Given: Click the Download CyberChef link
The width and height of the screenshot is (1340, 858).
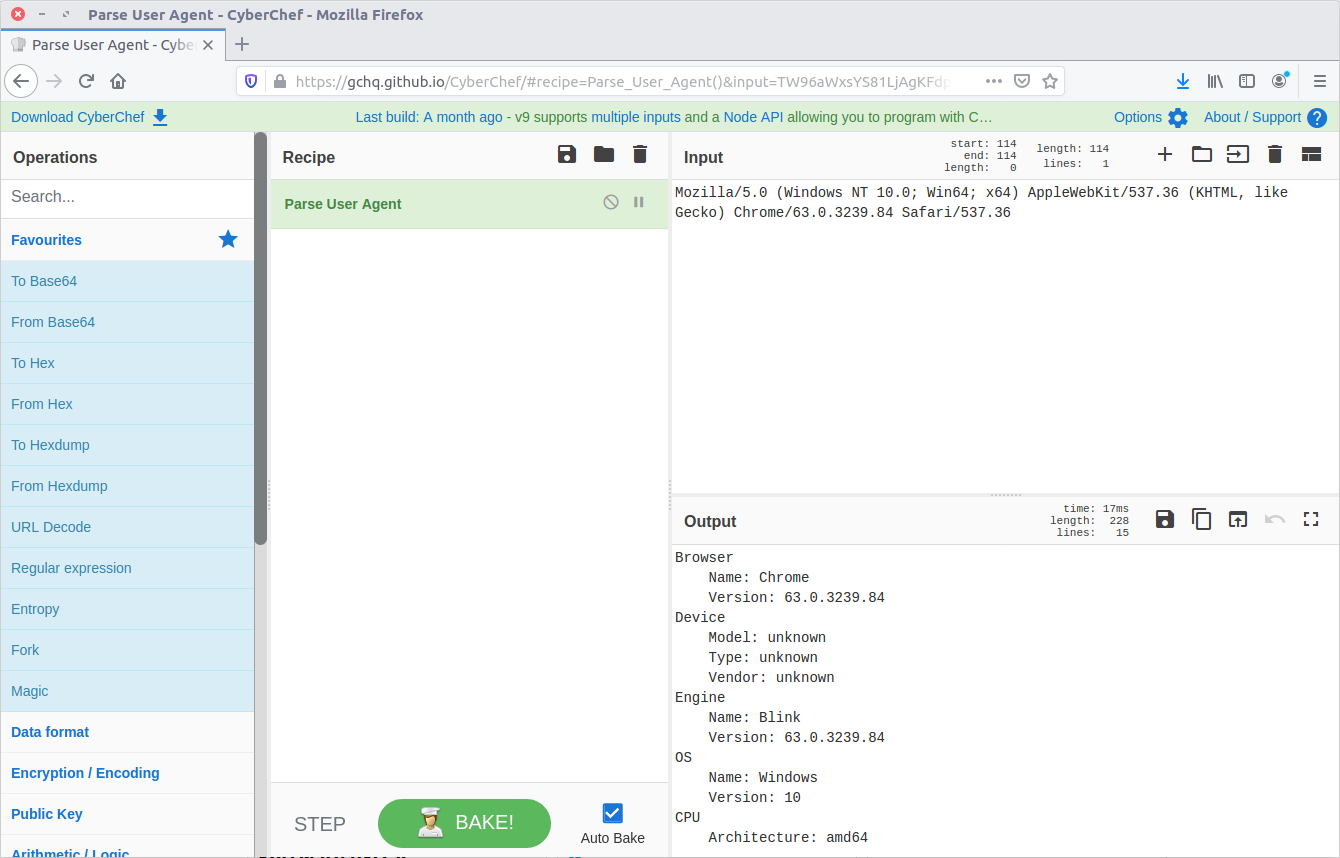Looking at the screenshot, I should point(89,117).
